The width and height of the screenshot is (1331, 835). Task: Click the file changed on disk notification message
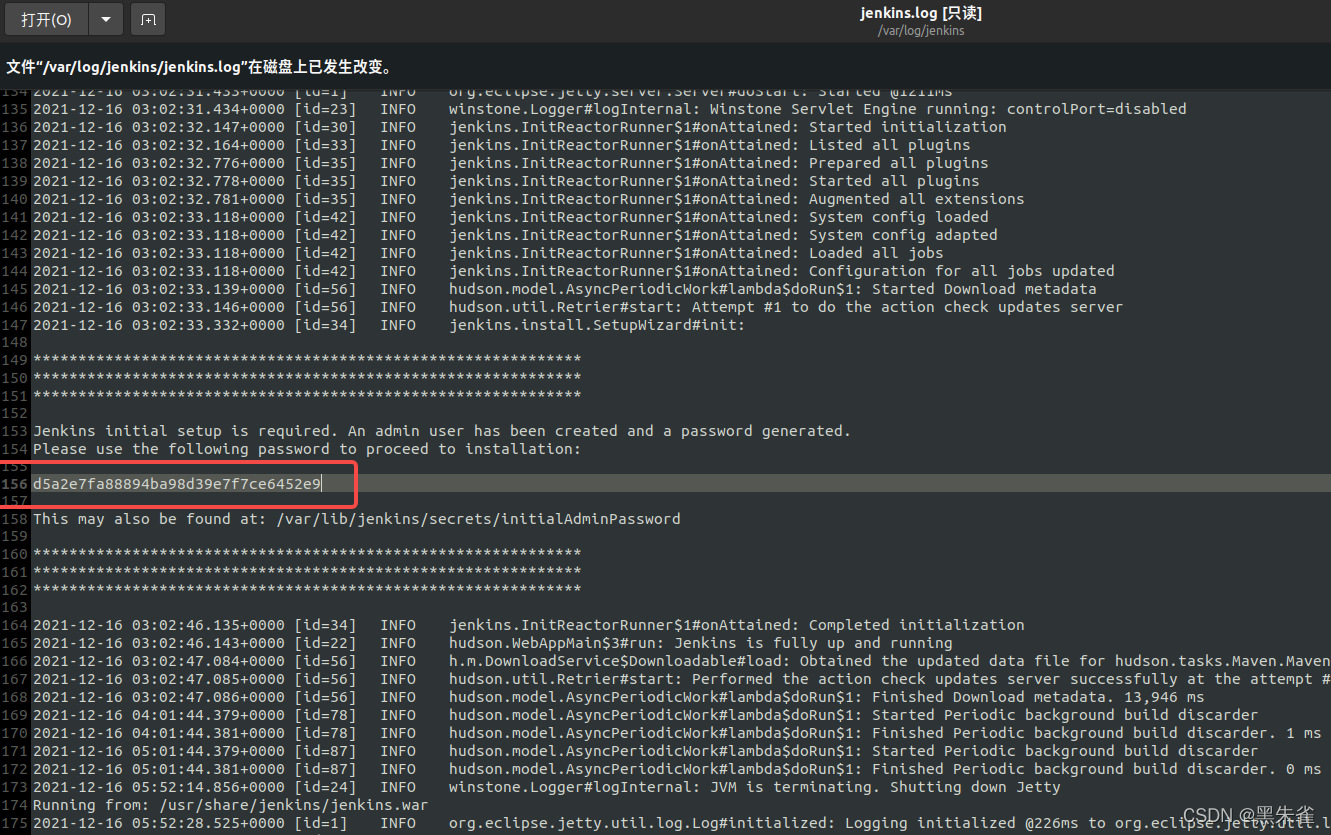(201, 67)
